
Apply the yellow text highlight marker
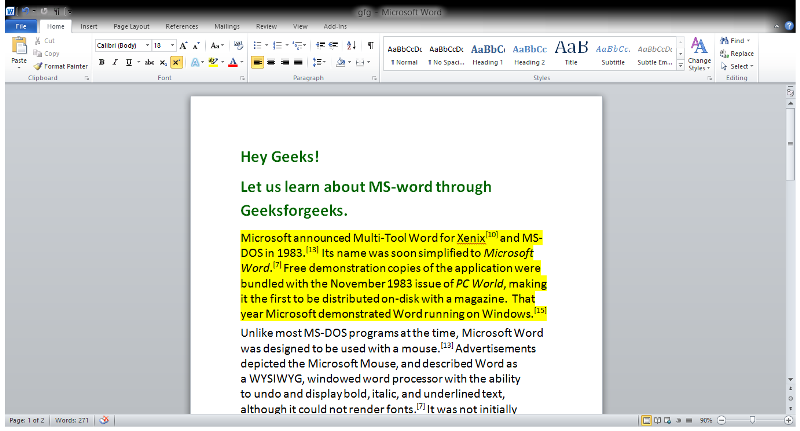coord(213,62)
